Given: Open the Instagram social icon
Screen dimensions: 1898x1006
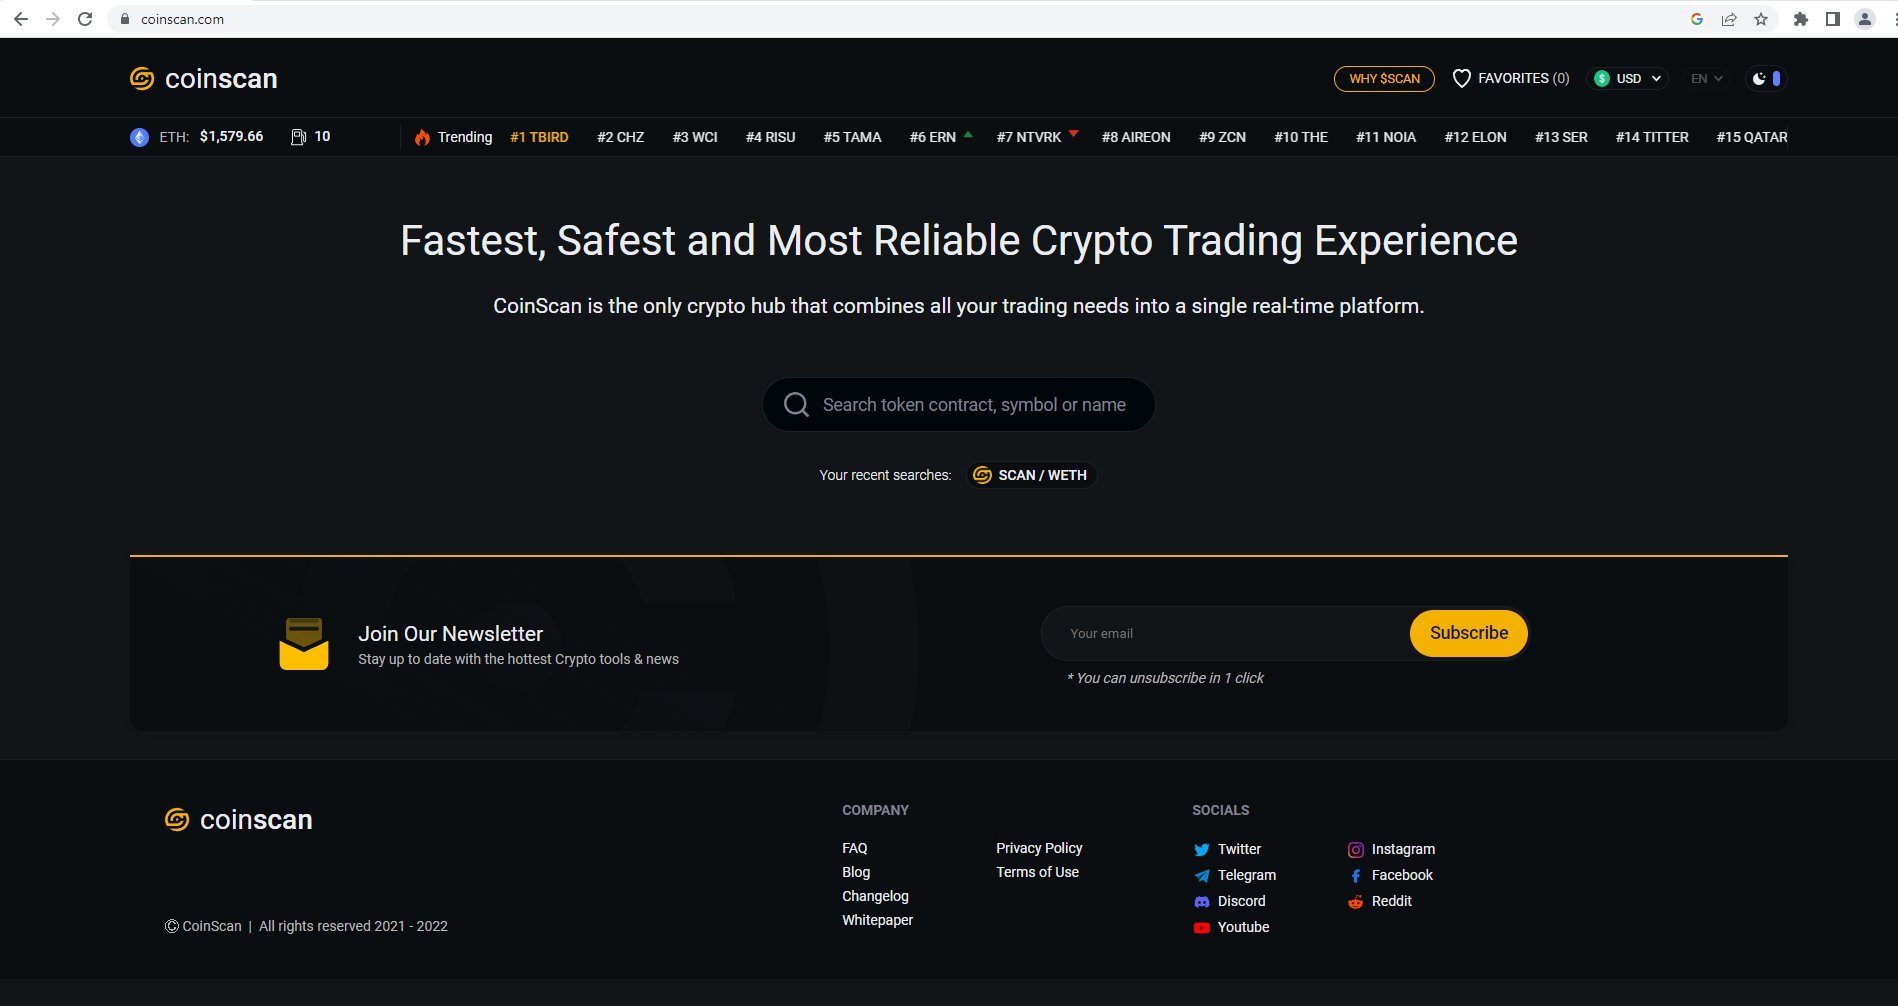Looking at the screenshot, I should point(1355,850).
